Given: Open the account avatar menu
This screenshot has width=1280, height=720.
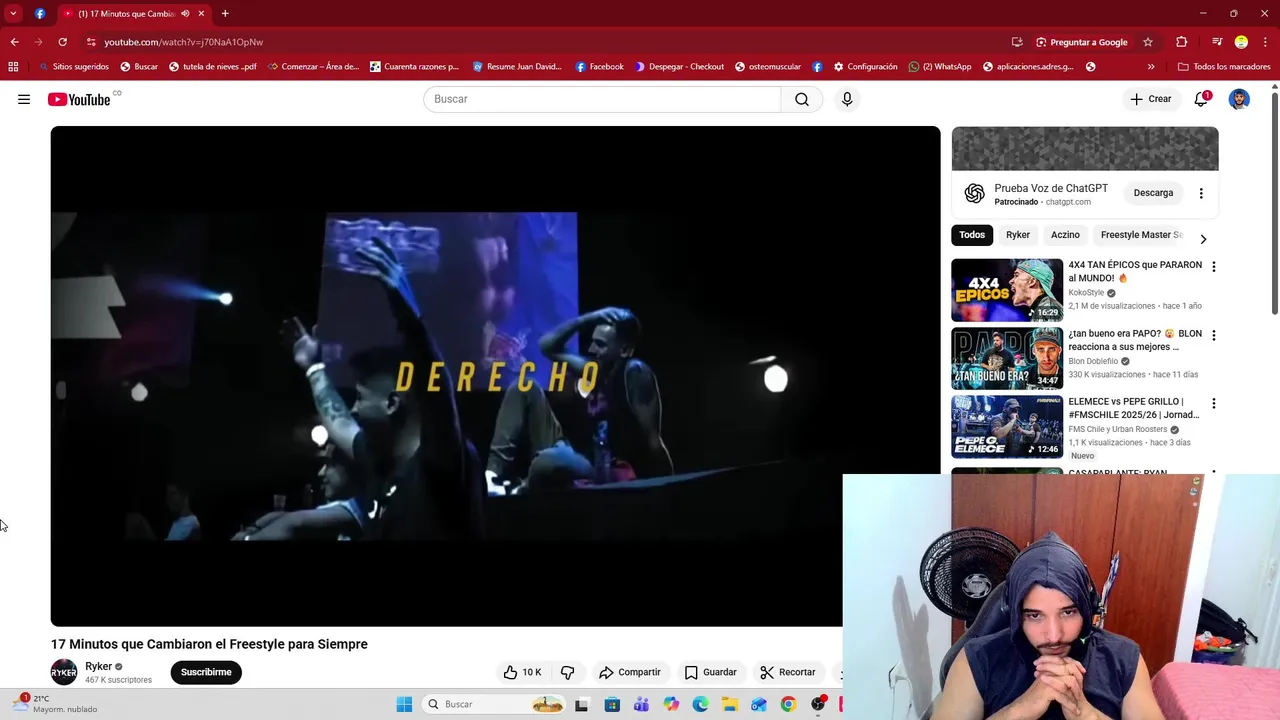Looking at the screenshot, I should [x=1239, y=99].
